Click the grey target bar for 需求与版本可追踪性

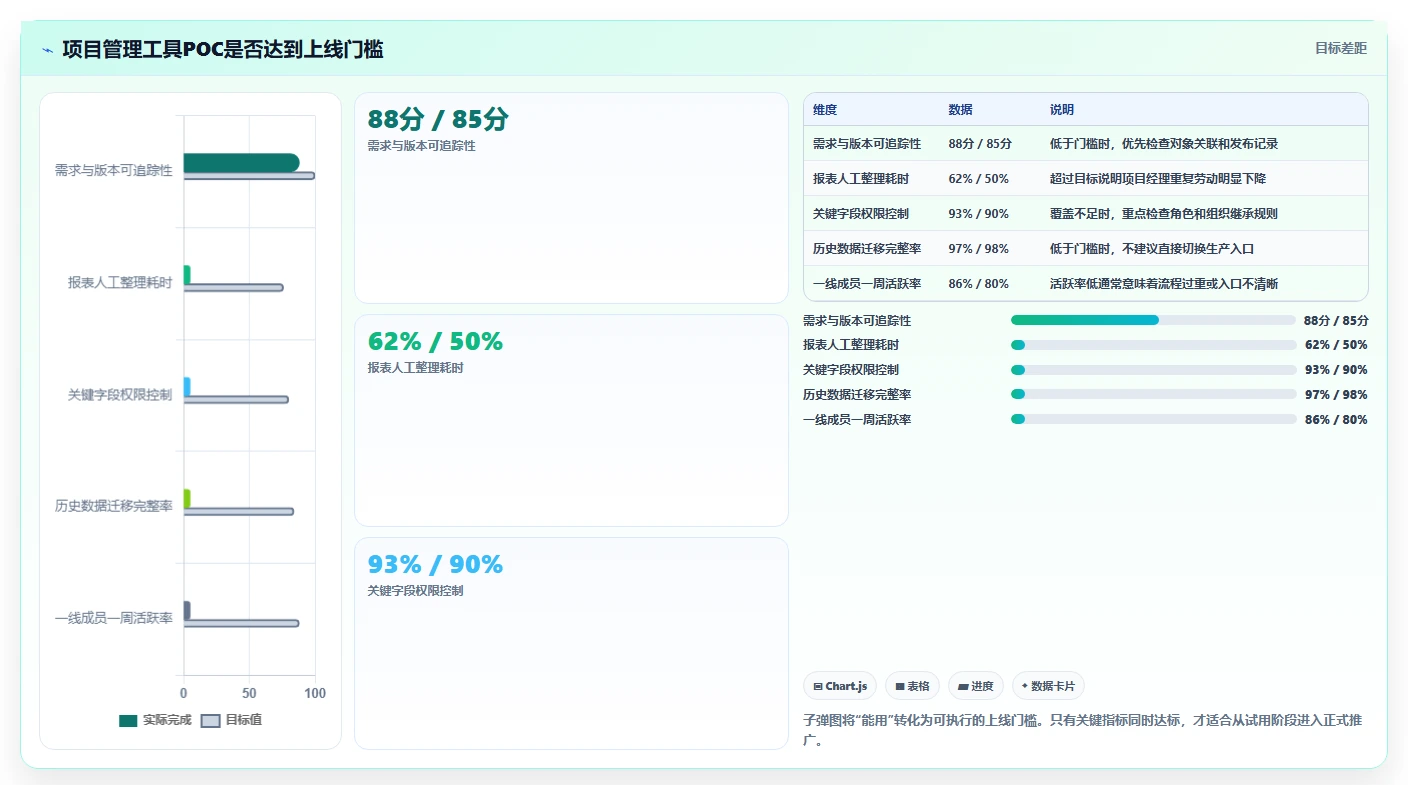pos(249,176)
